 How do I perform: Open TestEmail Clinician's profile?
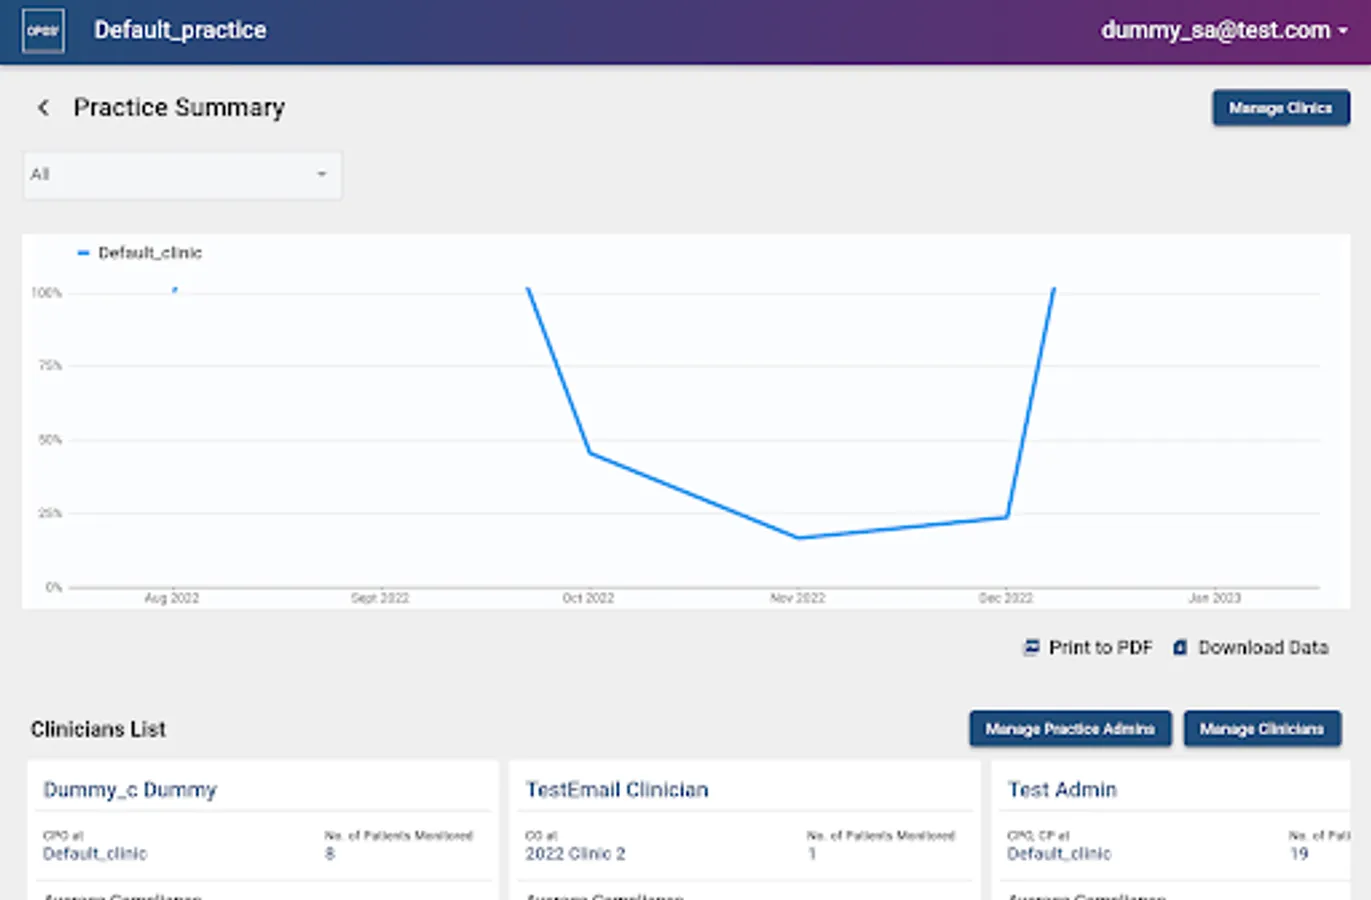coord(617,790)
